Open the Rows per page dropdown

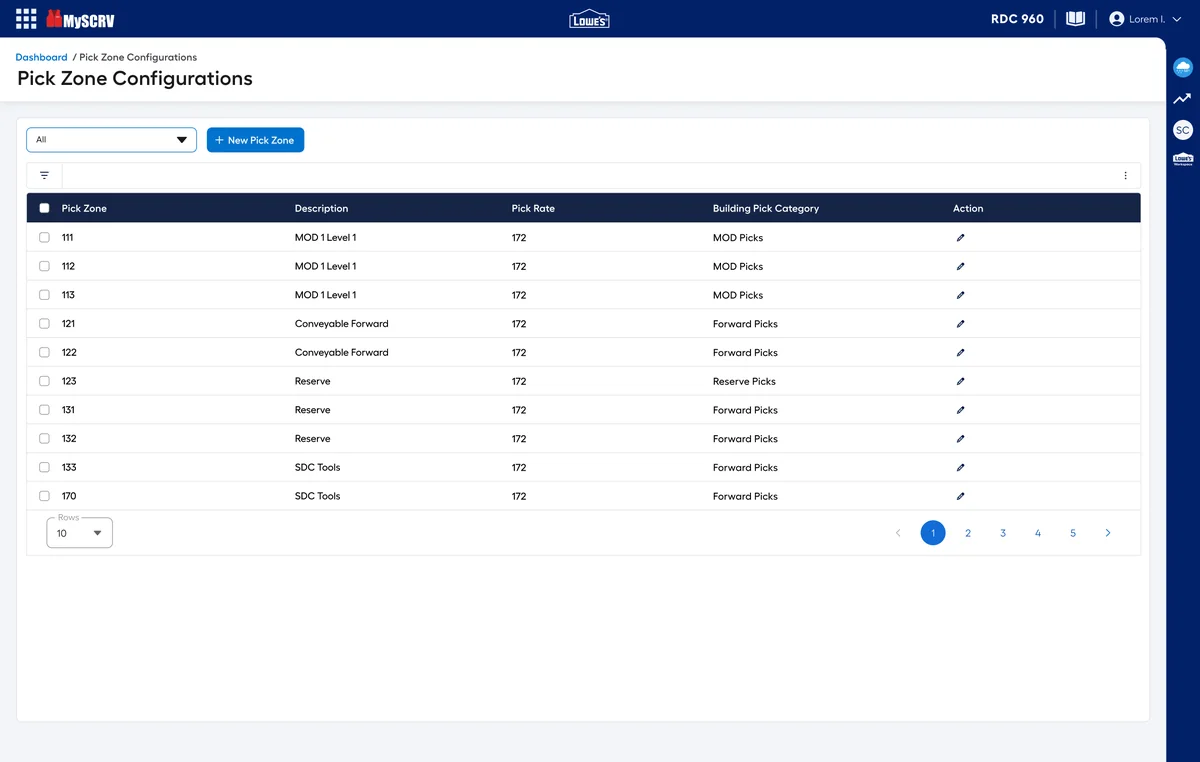(80, 533)
